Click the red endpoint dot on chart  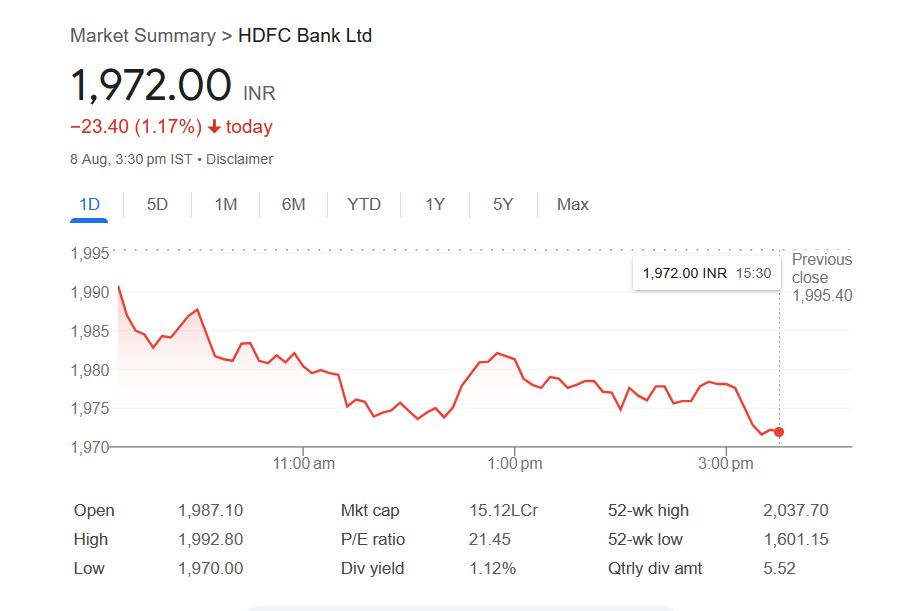[x=779, y=432]
